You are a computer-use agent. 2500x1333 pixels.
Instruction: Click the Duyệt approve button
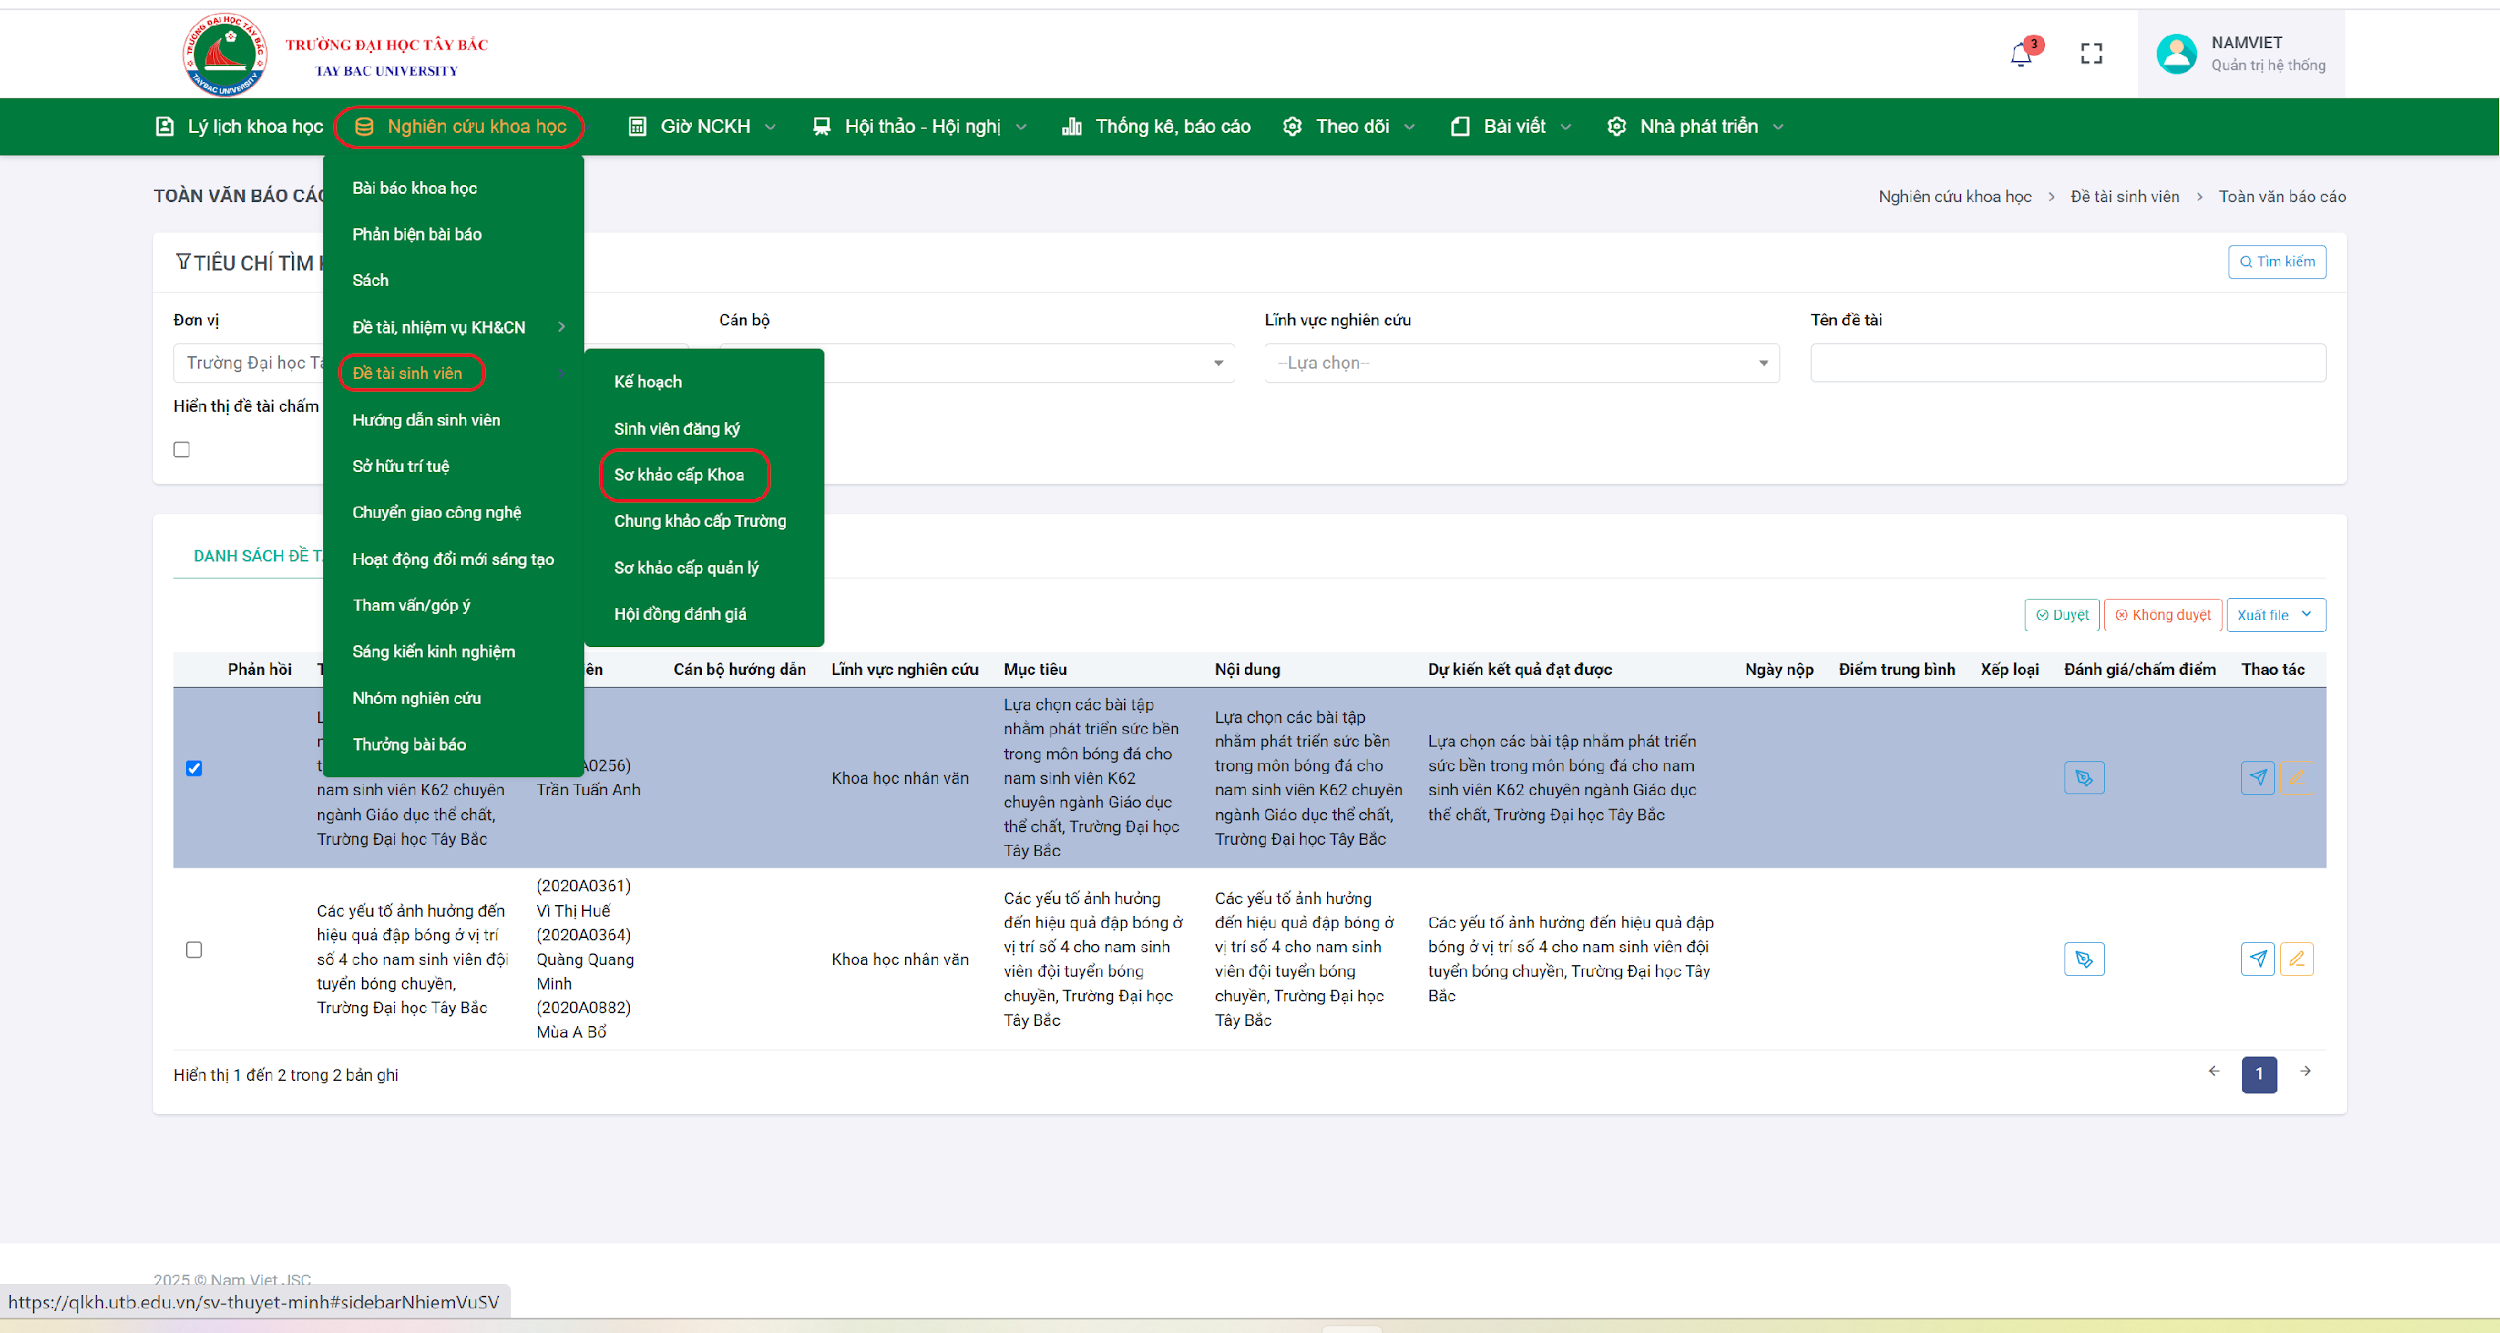[2062, 615]
